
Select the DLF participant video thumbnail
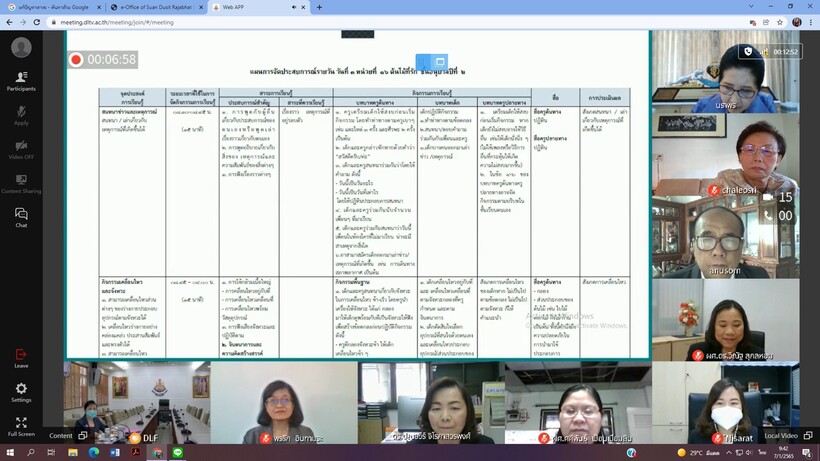click(135, 402)
